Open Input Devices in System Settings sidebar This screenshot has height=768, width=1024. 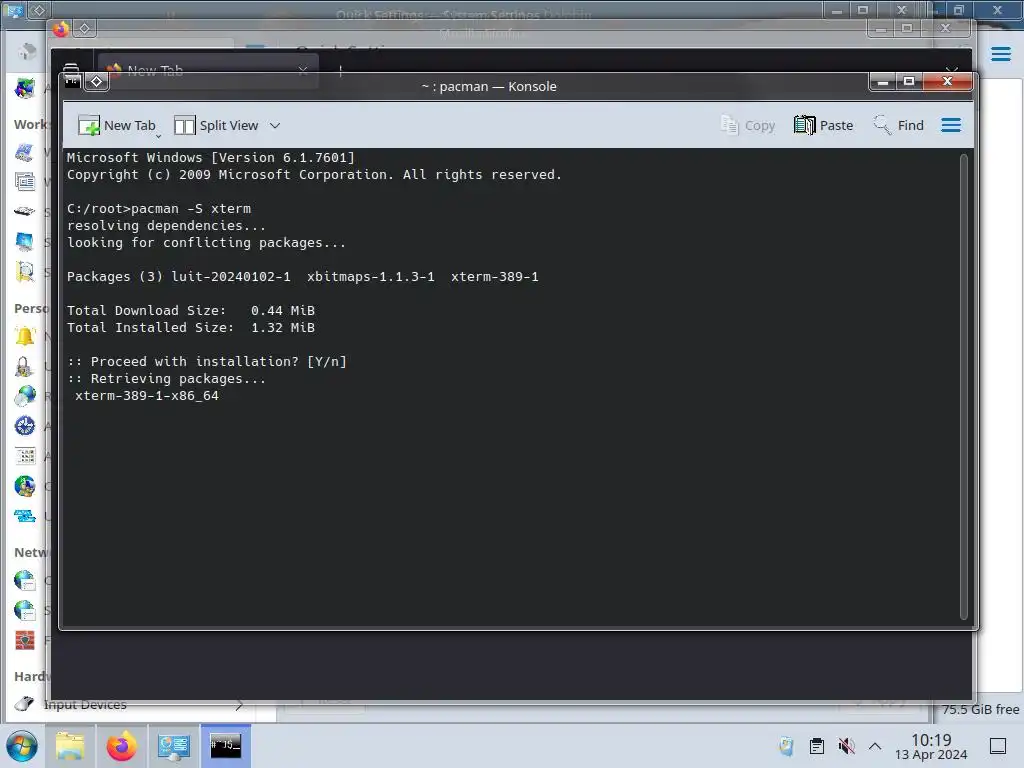129,705
